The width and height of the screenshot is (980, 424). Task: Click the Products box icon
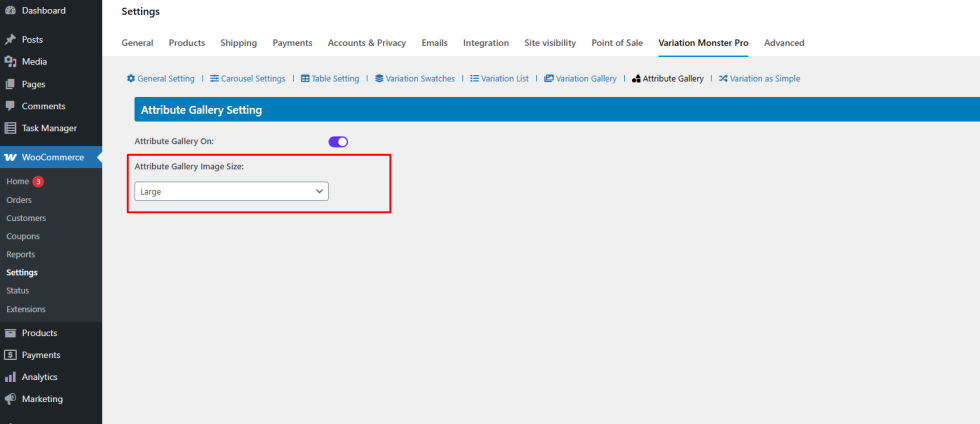point(10,333)
